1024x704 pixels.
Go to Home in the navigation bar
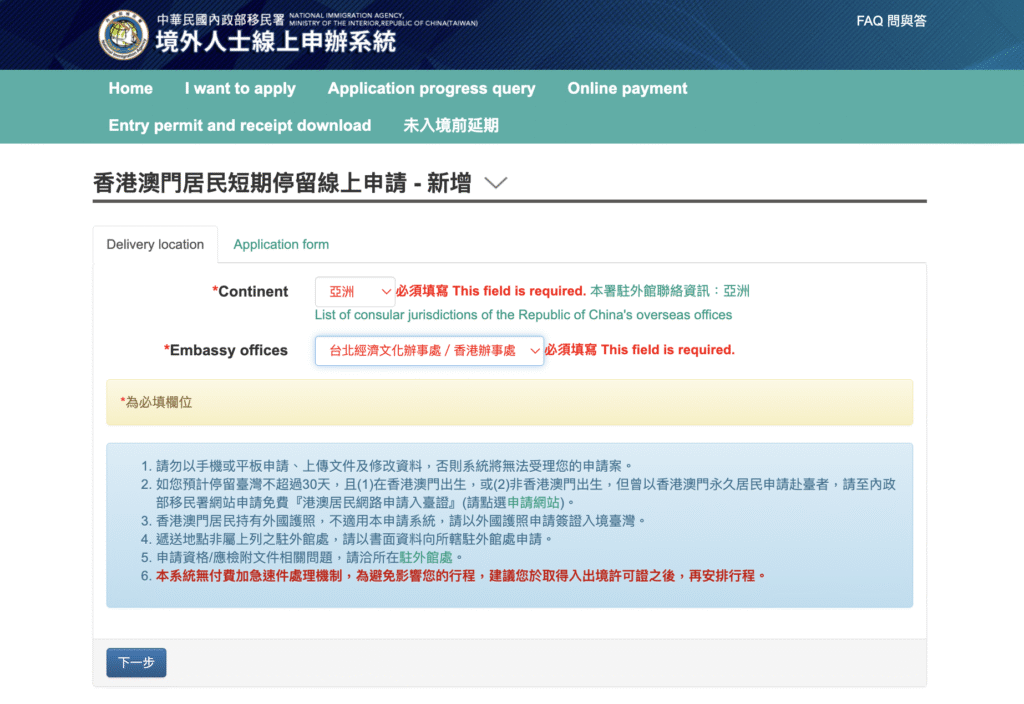click(131, 88)
